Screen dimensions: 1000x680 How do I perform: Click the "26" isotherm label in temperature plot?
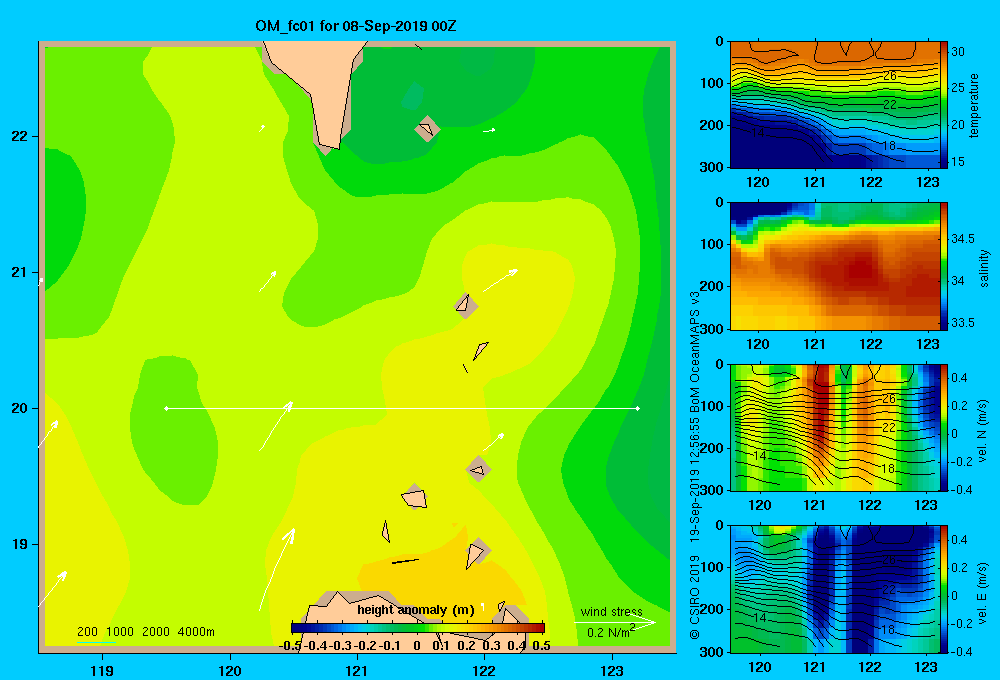tap(890, 76)
